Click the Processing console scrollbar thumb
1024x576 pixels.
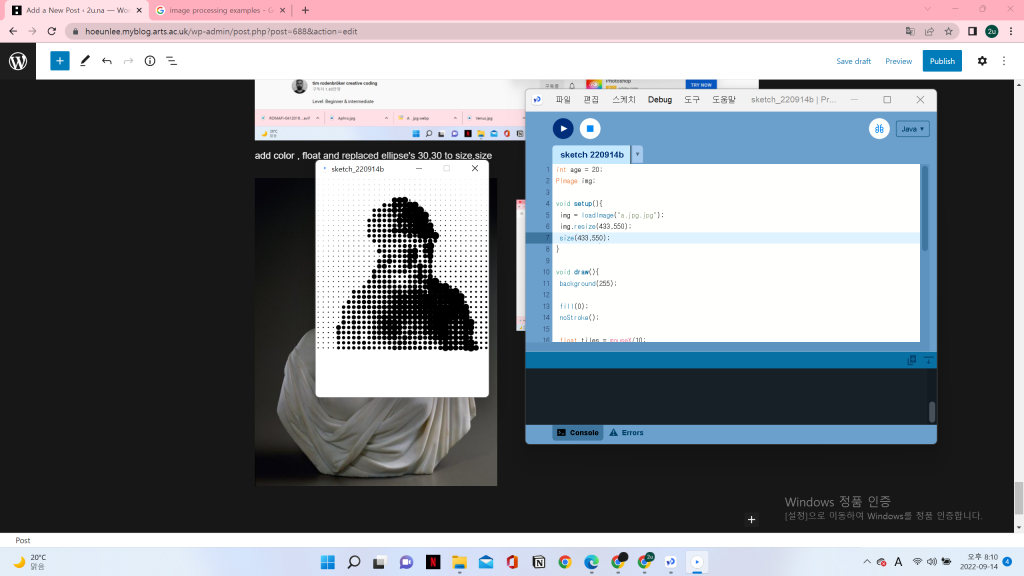(932, 411)
